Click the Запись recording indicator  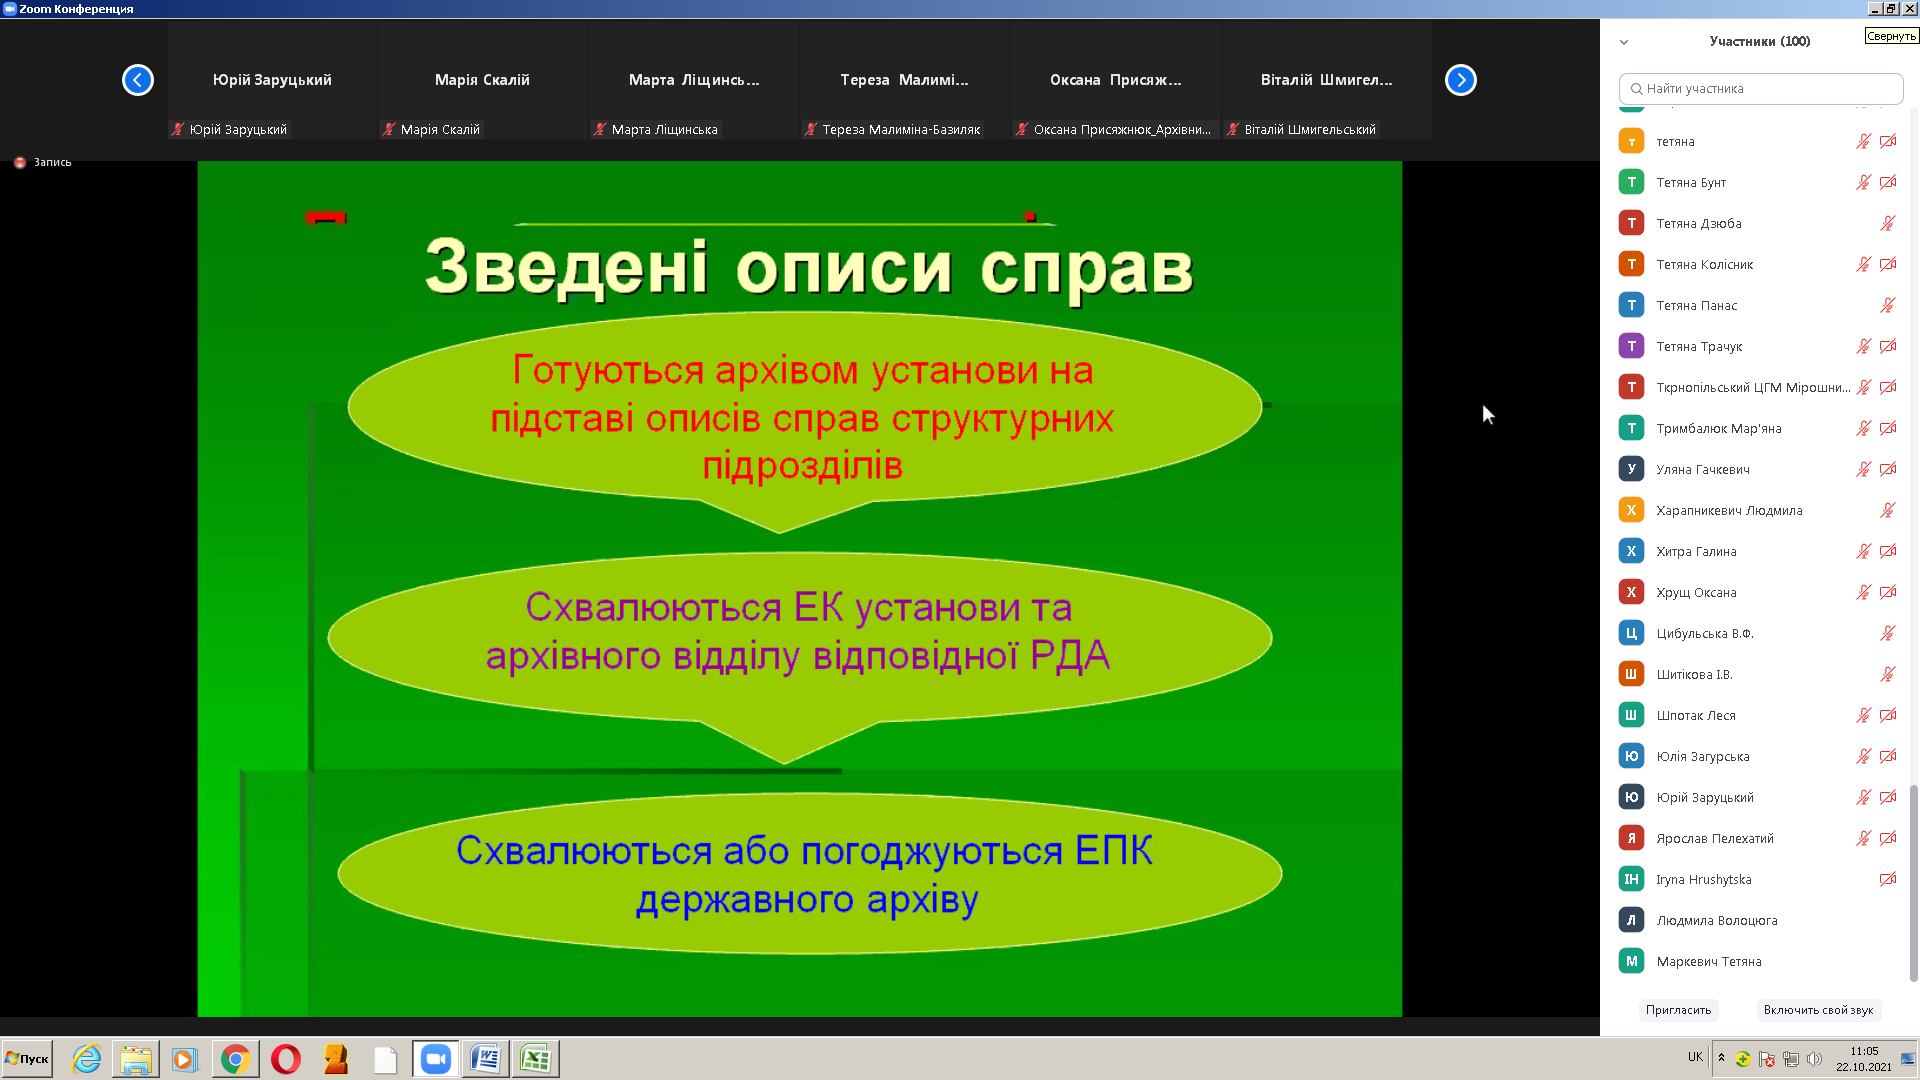[x=43, y=162]
